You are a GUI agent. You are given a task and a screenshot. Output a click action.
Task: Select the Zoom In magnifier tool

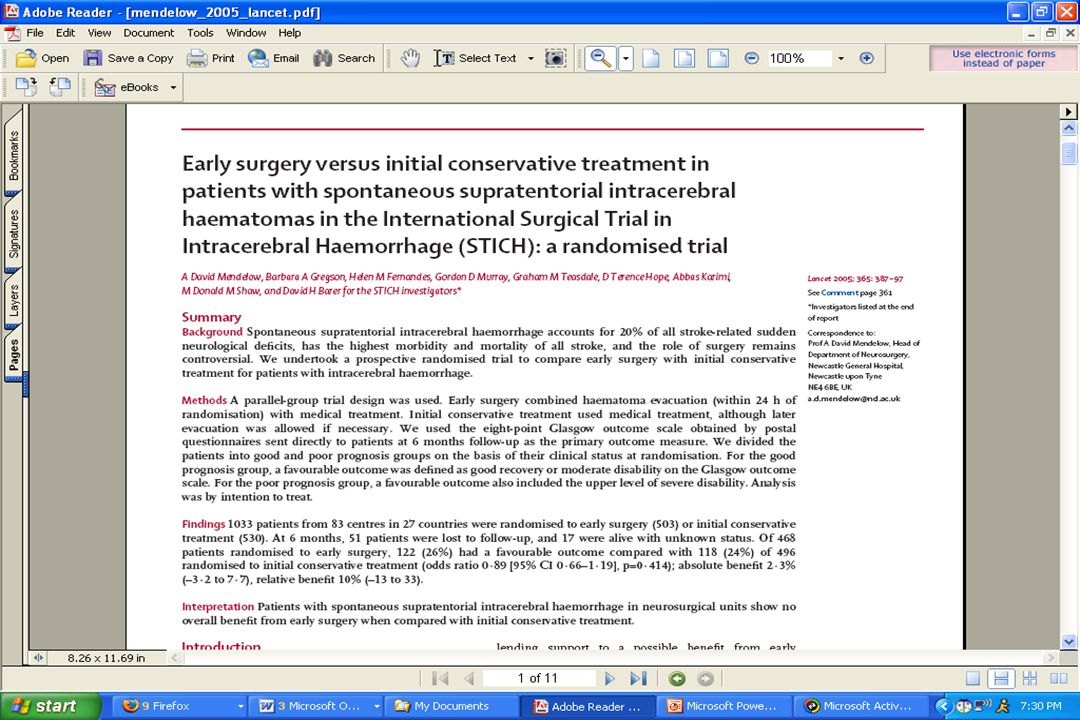601,59
